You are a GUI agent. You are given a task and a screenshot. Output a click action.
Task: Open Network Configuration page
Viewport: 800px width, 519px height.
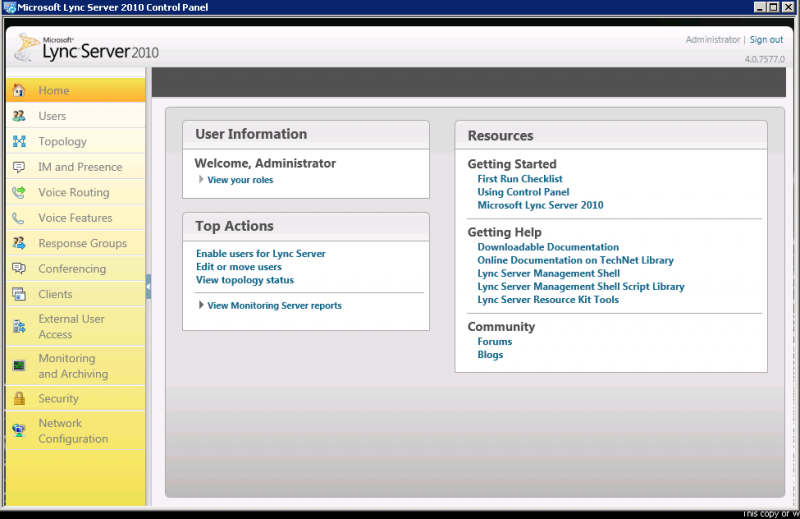(x=76, y=431)
